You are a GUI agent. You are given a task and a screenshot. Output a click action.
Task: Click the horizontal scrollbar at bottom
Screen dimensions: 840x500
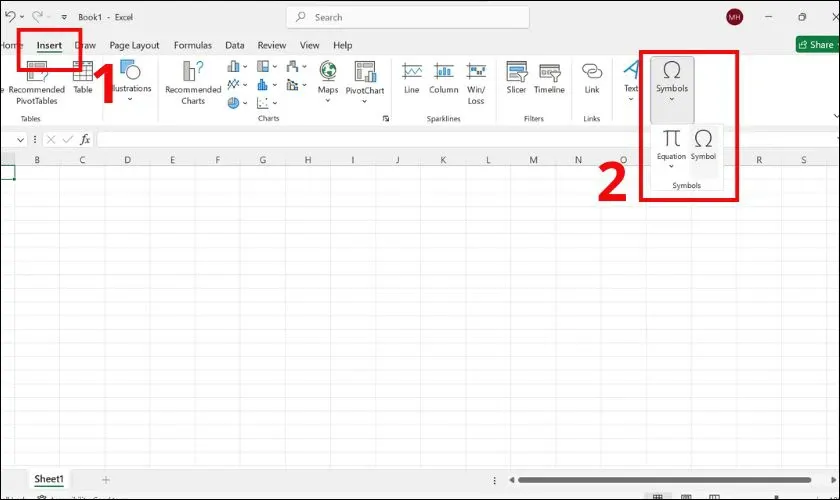point(650,480)
